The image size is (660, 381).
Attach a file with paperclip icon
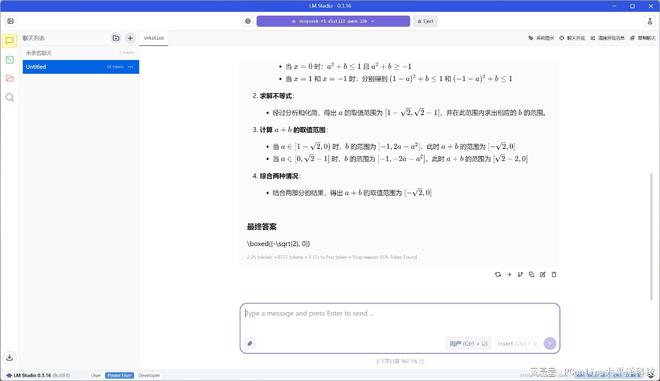[250, 343]
